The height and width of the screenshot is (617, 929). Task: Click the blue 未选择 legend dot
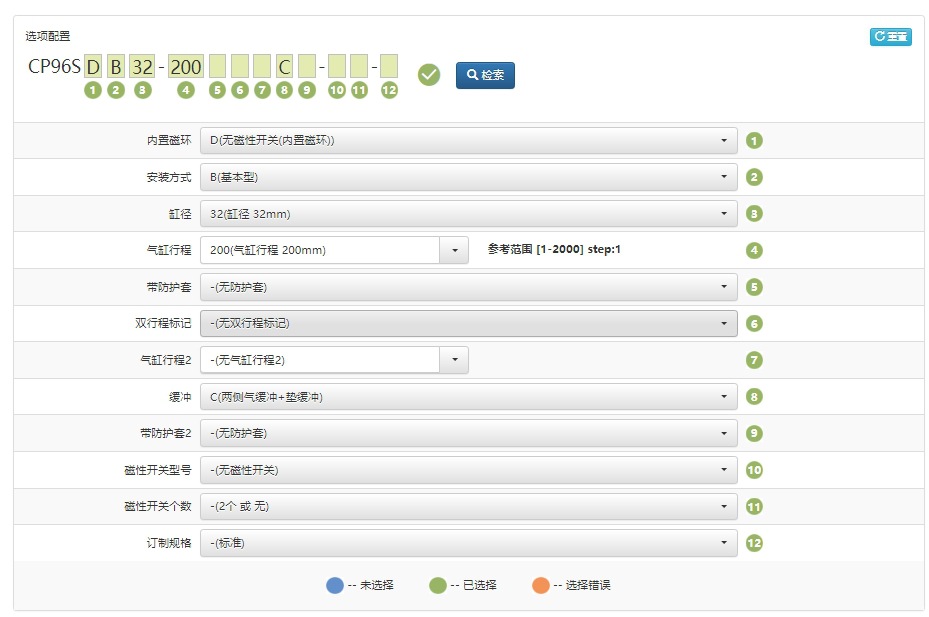(x=334, y=585)
